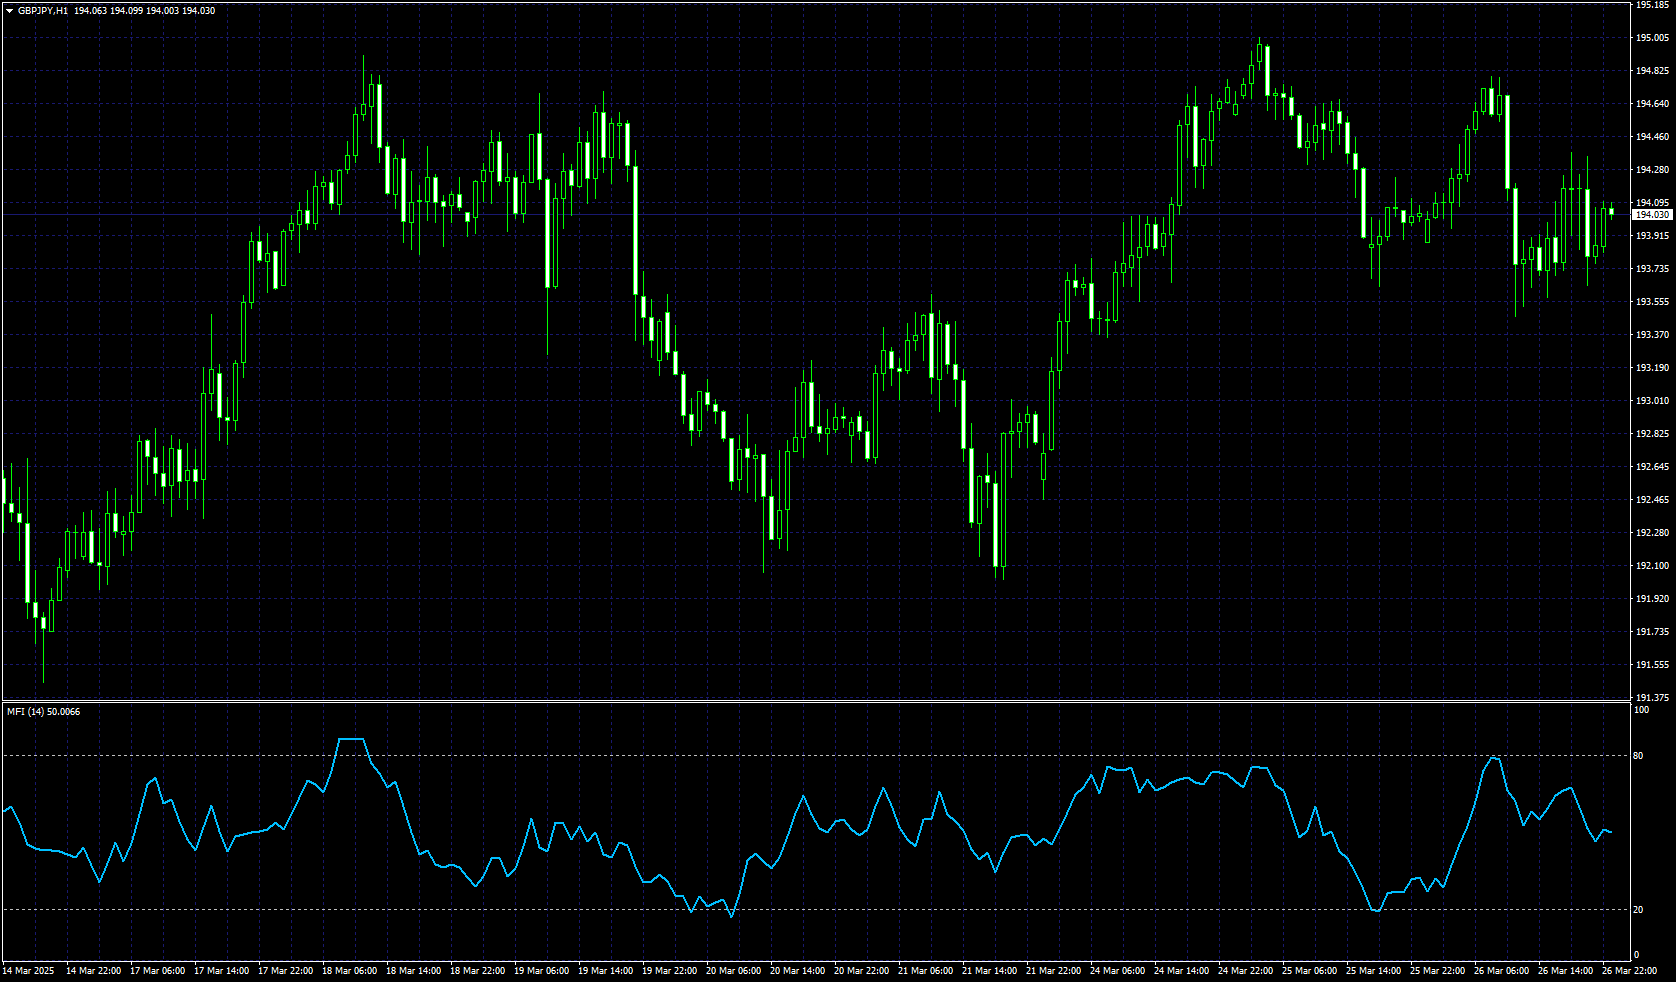The height and width of the screenshot is (982, 1676).
Task: Select the OHLC values in chart header
Action: tap(144, 11)
